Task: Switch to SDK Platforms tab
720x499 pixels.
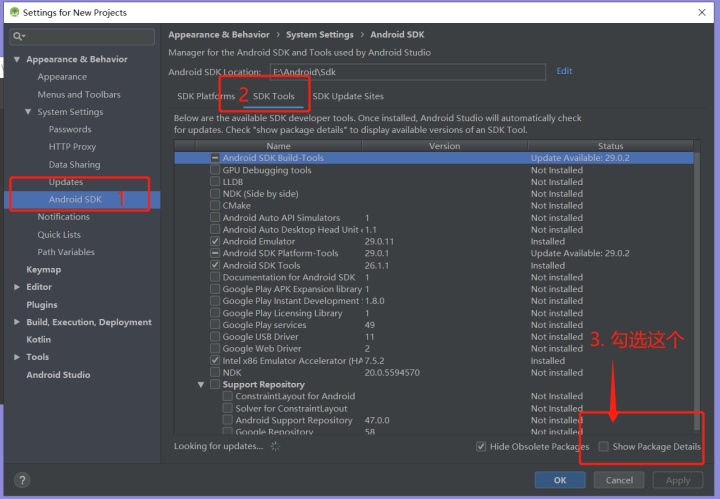Action: pos(206,96)
